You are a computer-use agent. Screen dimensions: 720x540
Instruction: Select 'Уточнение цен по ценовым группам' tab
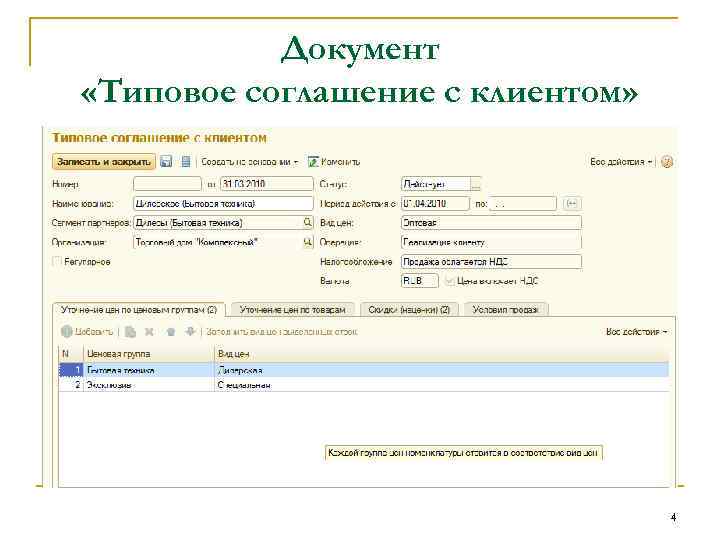pyautogui.click(x=139, y=310)
